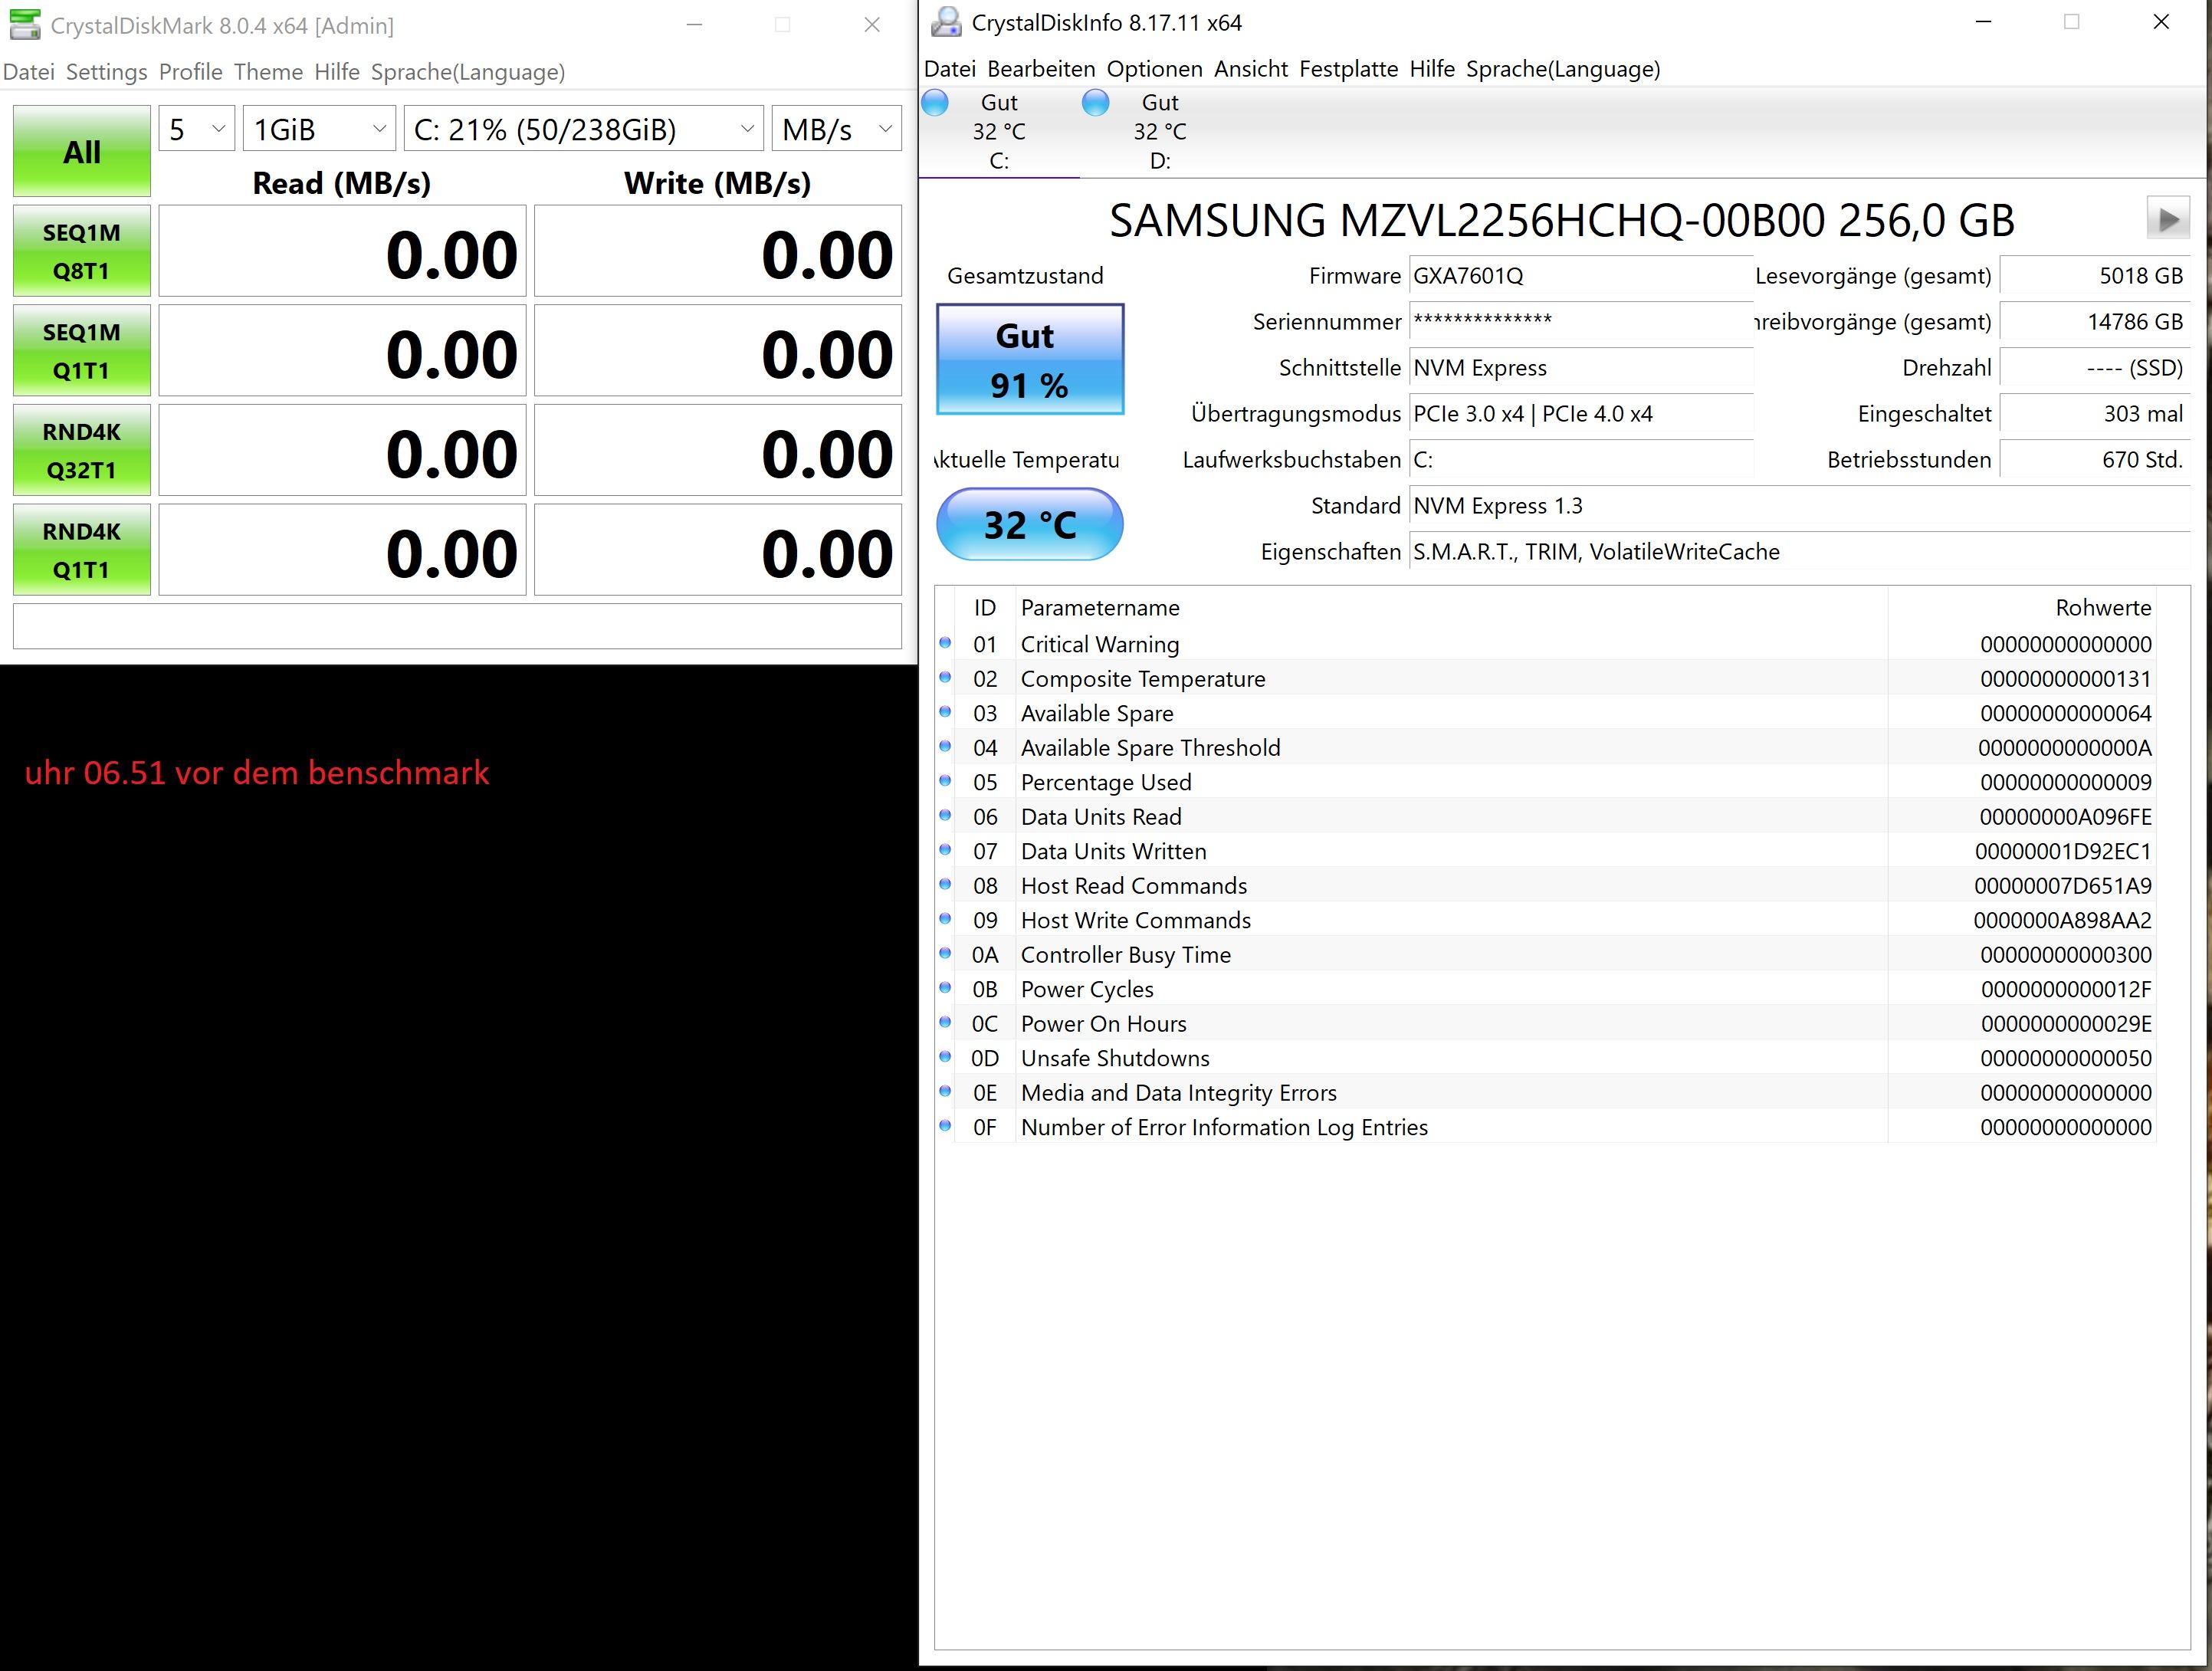Click the Gut 91 % health status button
This screenshot has width=2212, height=1671.
pyautogui.click(x=1030, y=359)
